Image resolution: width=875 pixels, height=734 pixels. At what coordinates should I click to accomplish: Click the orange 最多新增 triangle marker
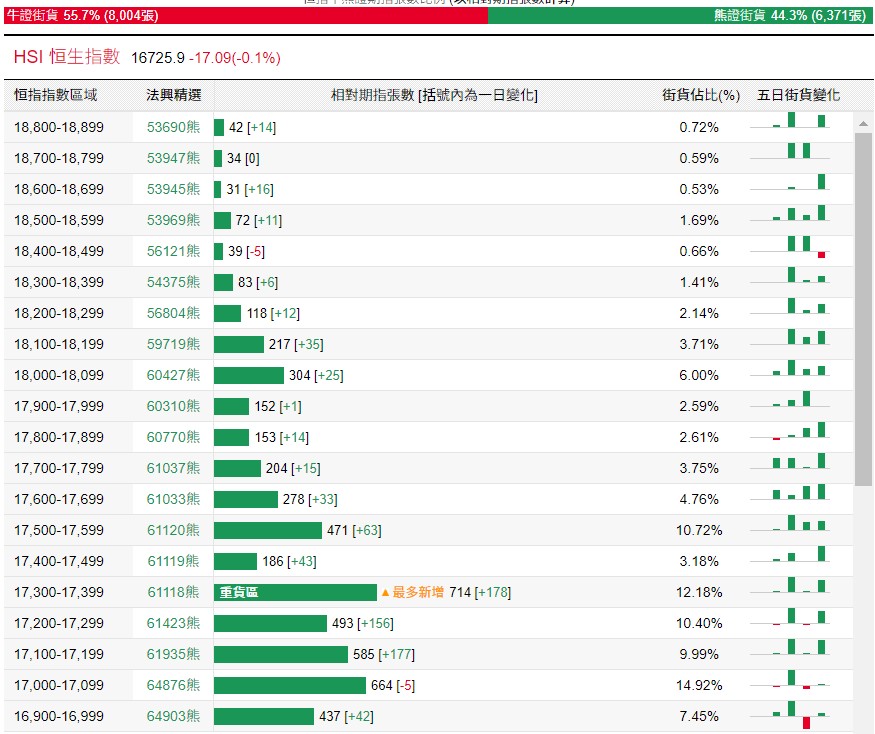[385, 593]
